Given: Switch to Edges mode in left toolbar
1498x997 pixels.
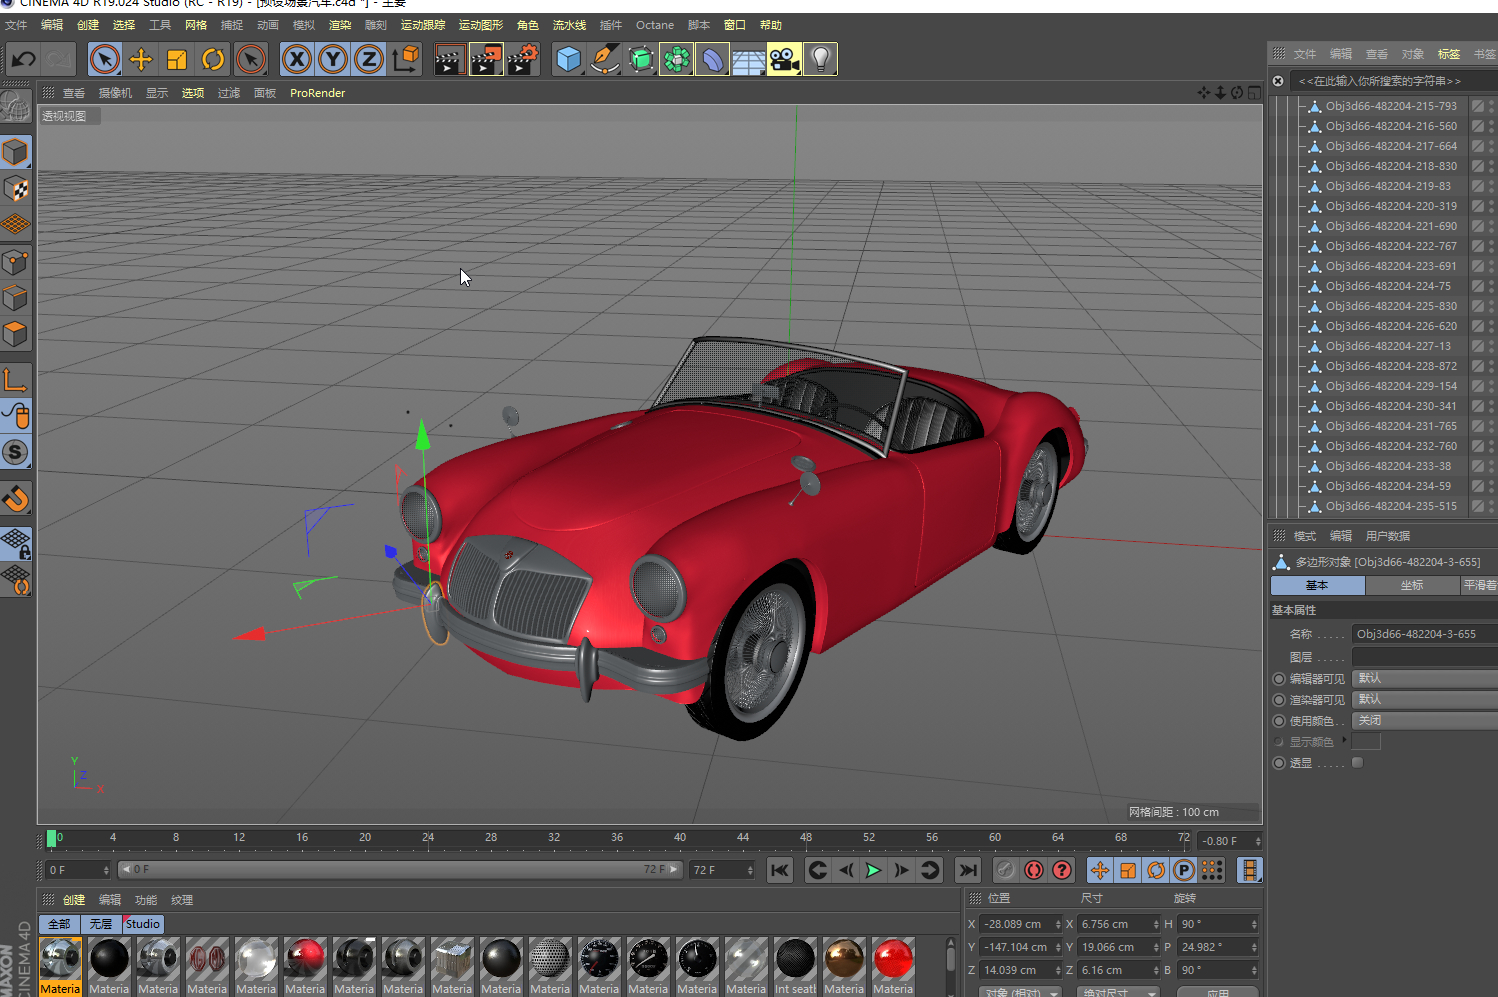Looking at the screenshot, I should pyautogui.click(x=15, y=298).
